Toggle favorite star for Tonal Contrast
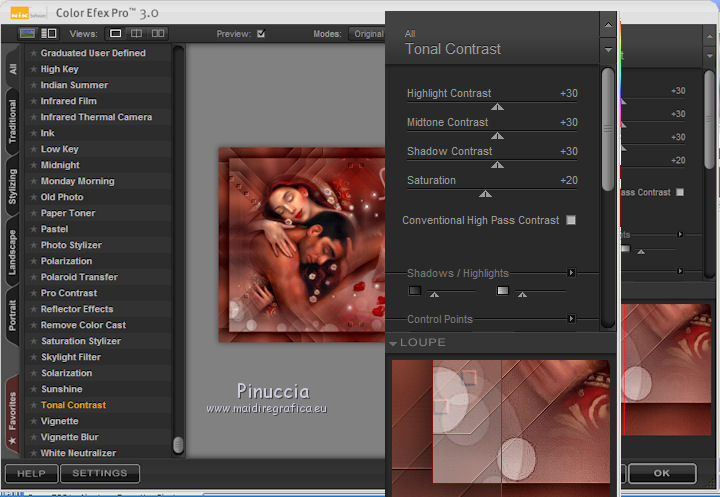 pos(34,405)
